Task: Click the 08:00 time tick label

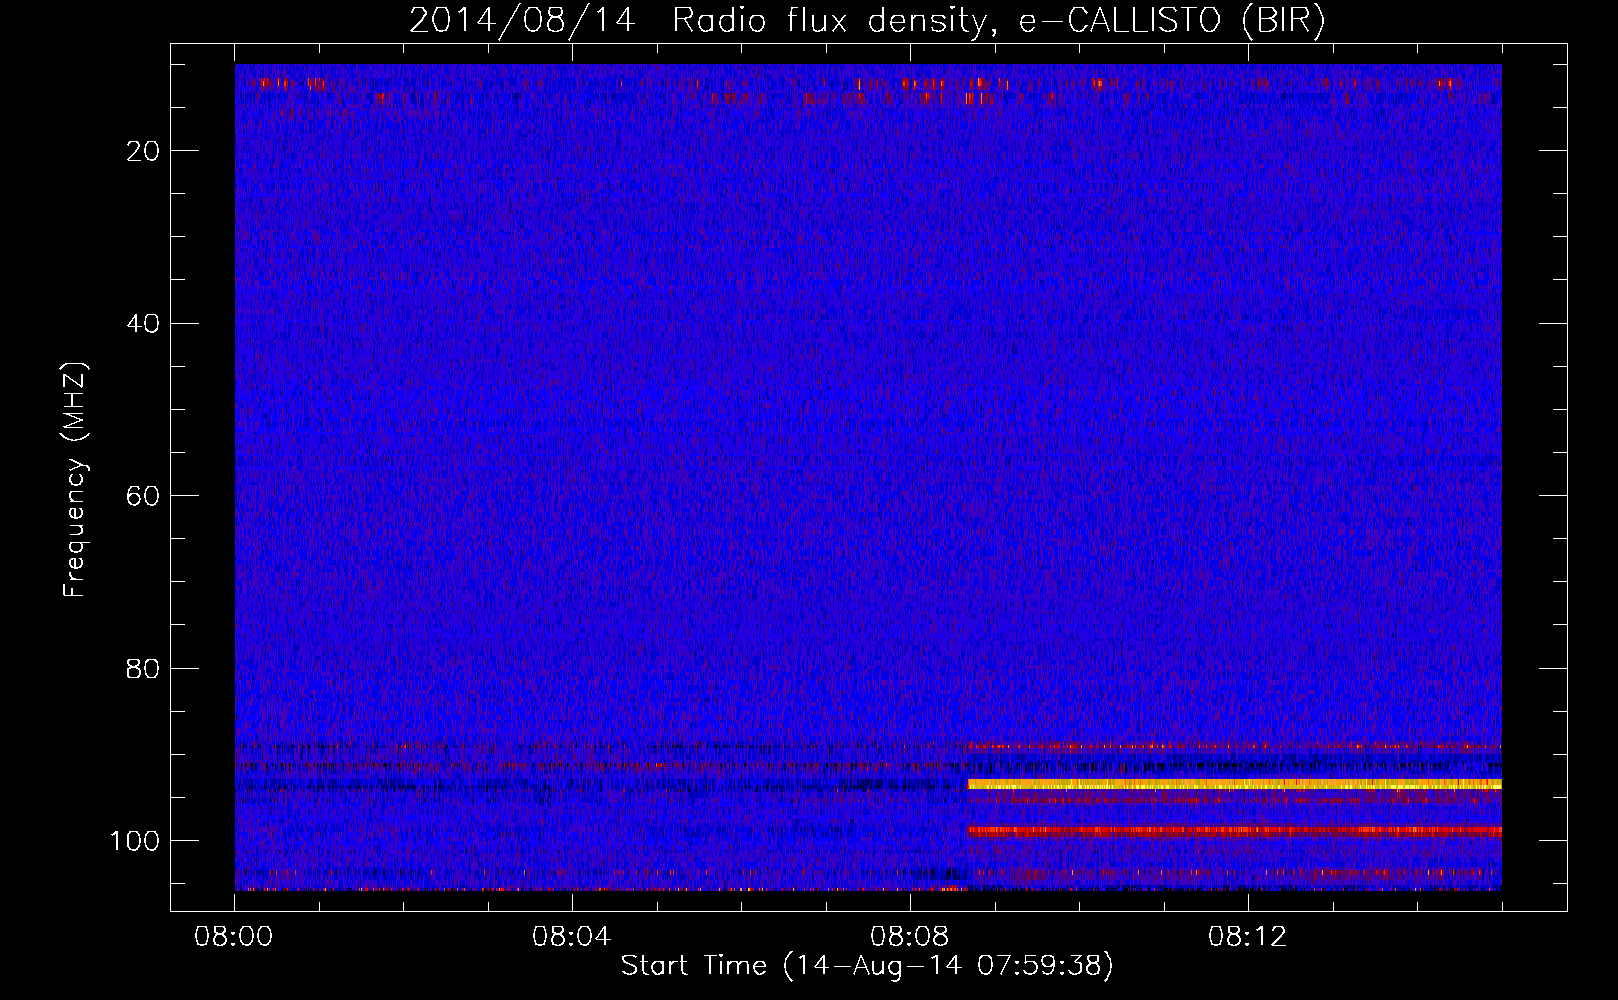Action: pos(234,937)
